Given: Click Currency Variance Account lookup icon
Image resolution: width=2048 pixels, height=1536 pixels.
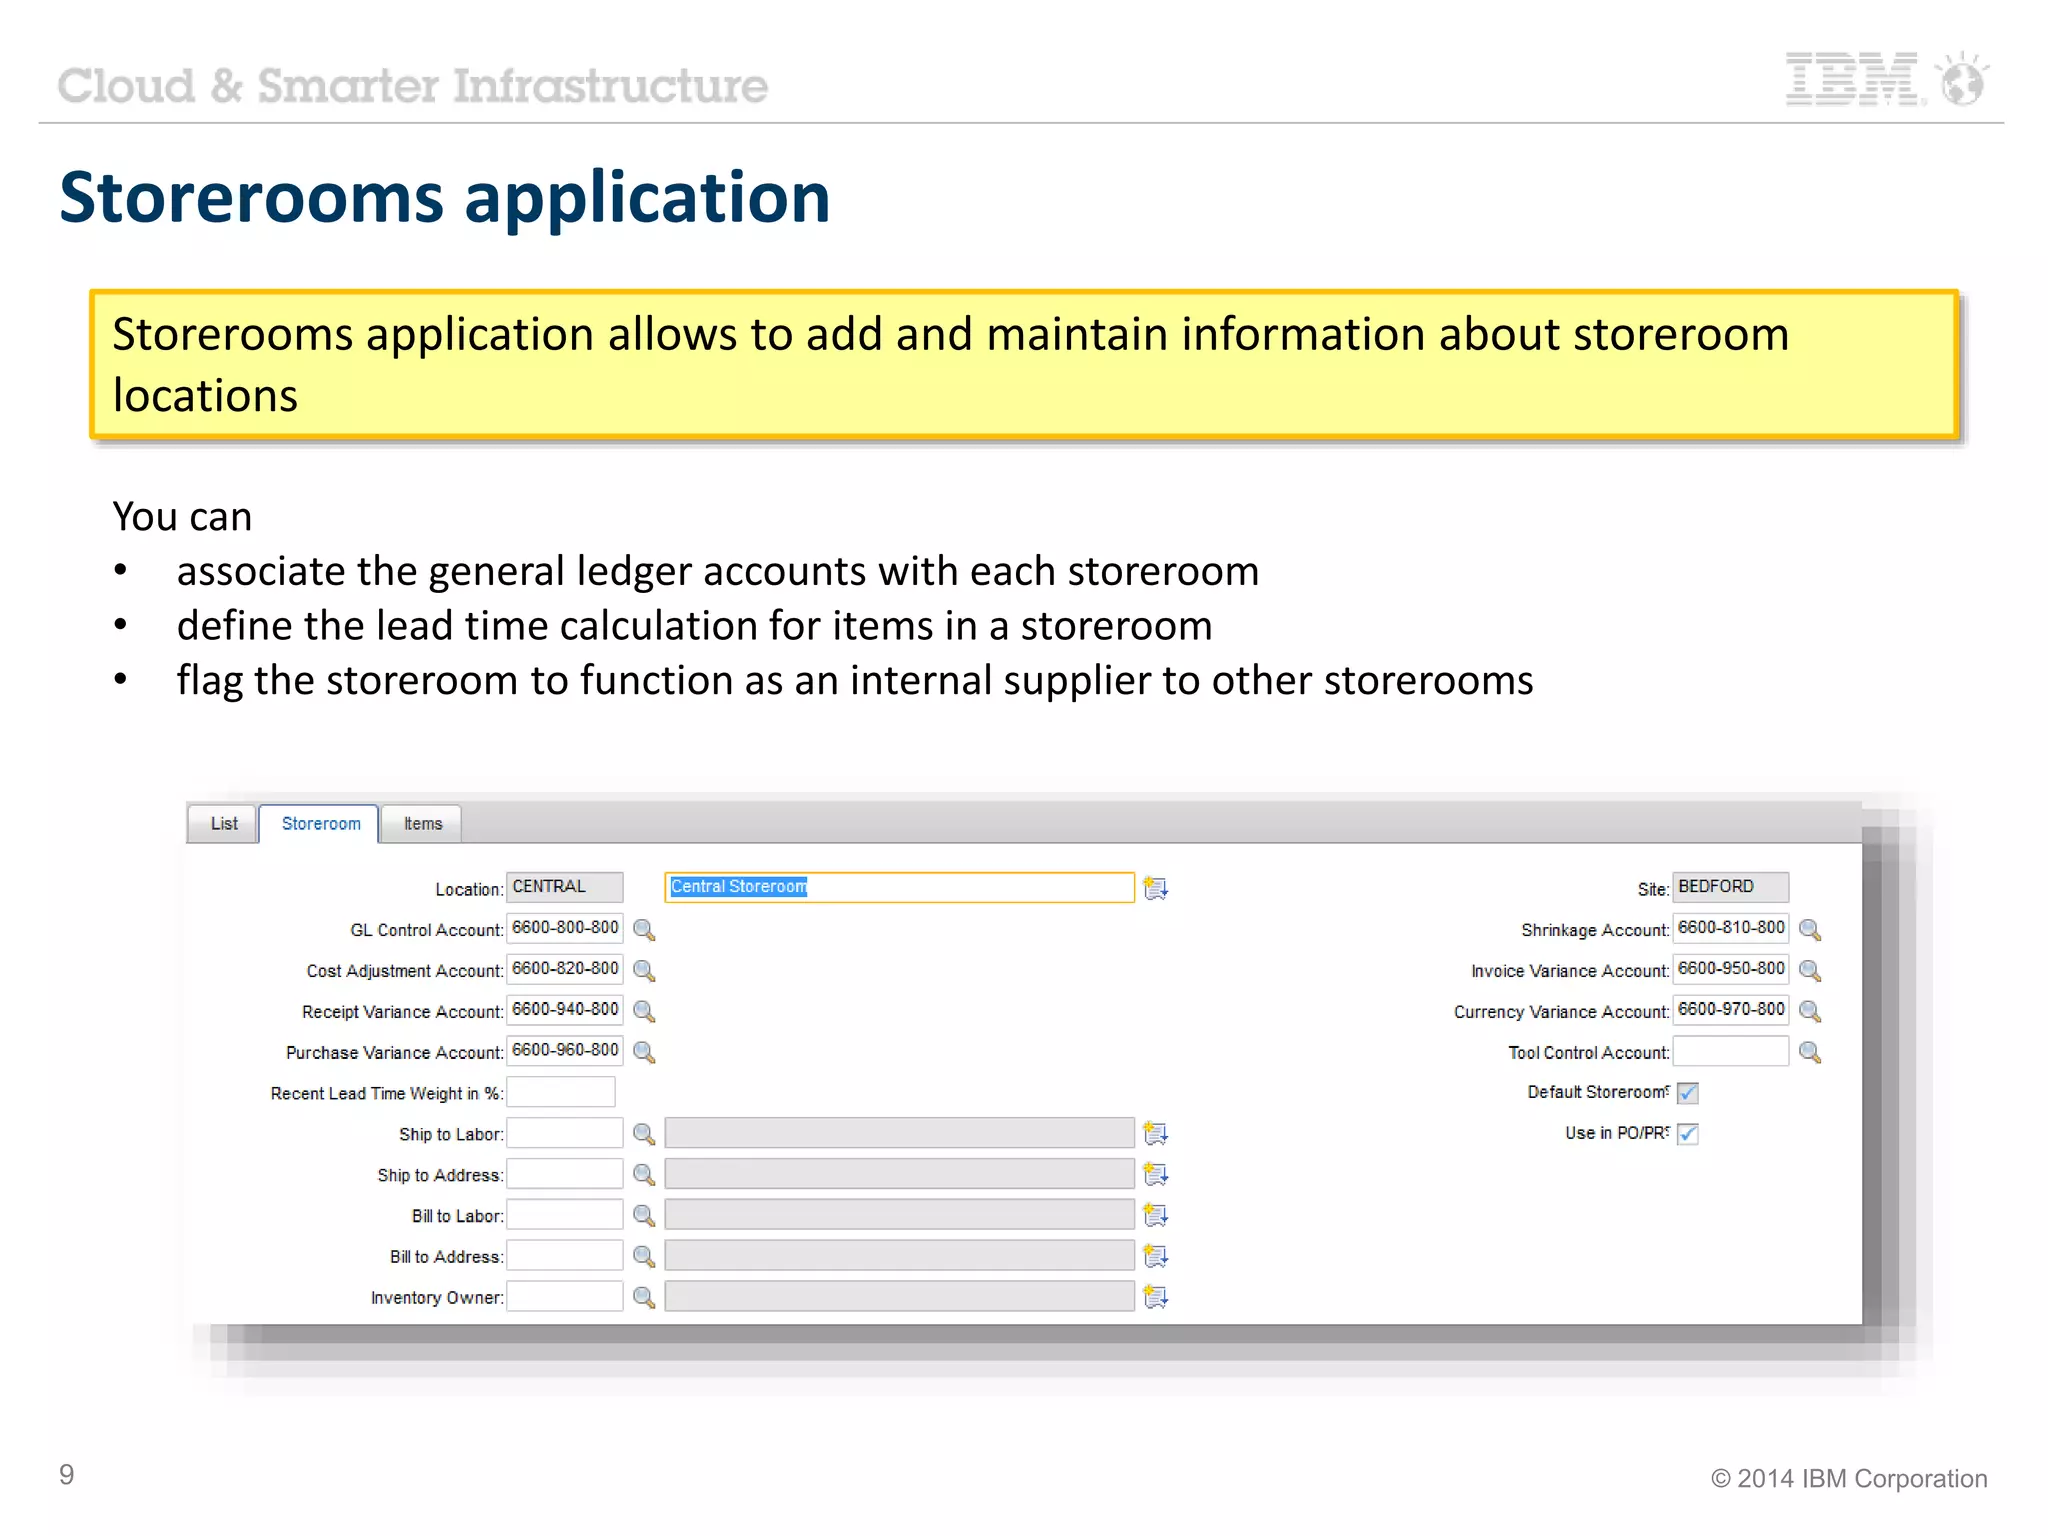Looking at the screenshot, I should coord(1809,1012).
